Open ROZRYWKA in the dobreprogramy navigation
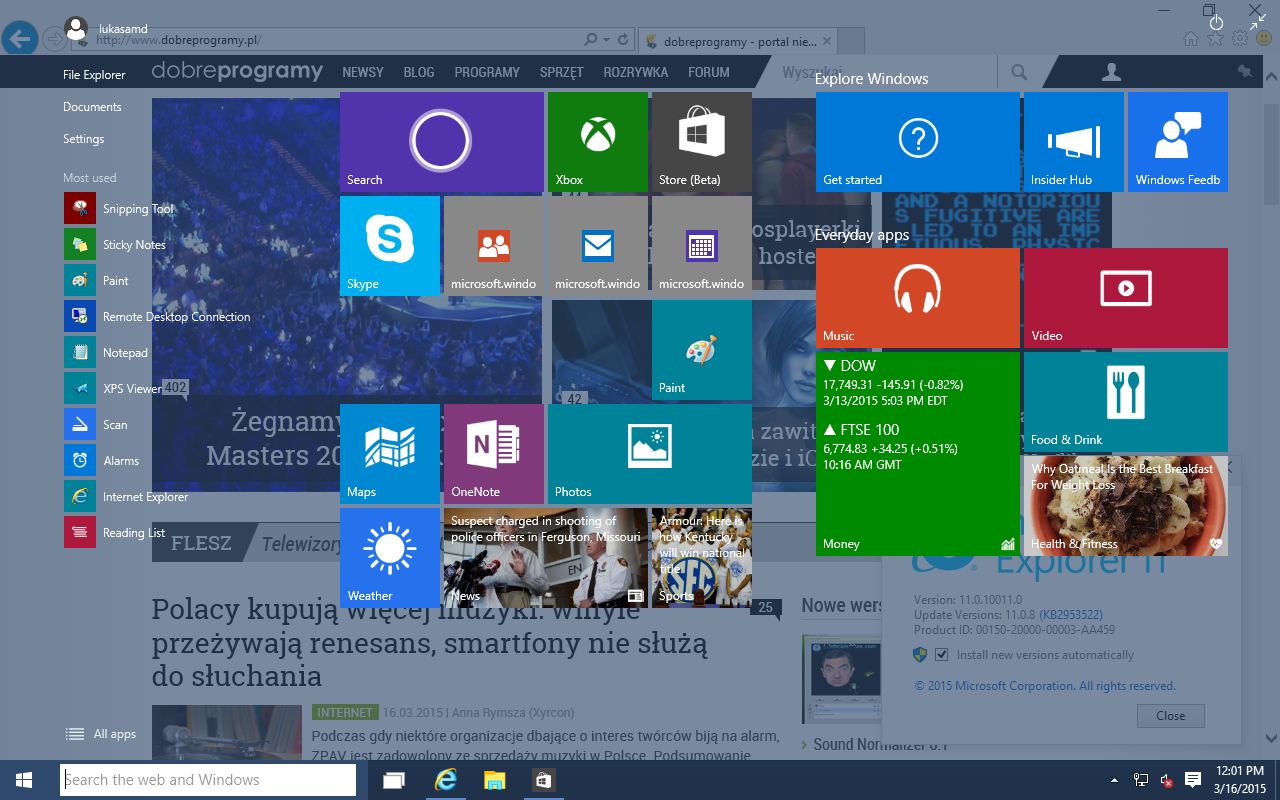1280x800 pixels. (x=636, y=72)
